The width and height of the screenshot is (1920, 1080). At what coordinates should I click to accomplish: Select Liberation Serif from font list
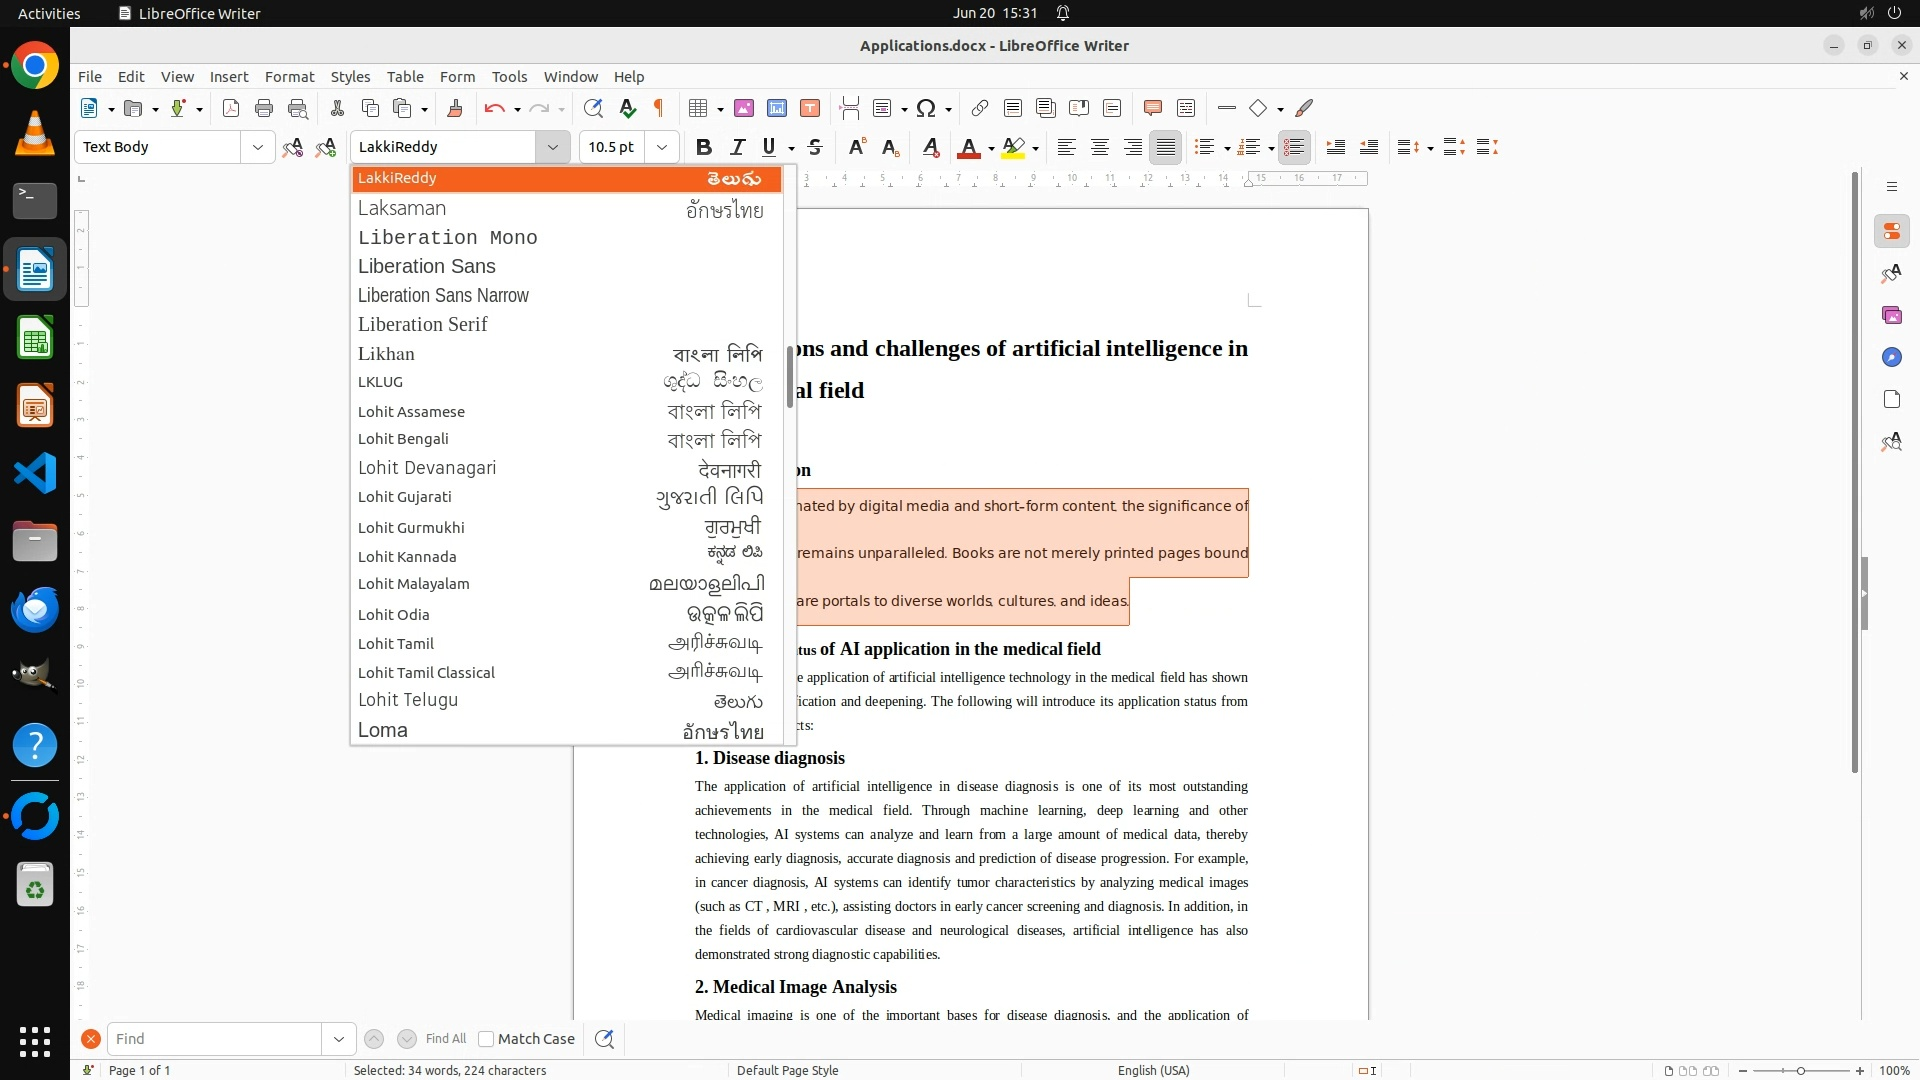click(x=423, y=325)
